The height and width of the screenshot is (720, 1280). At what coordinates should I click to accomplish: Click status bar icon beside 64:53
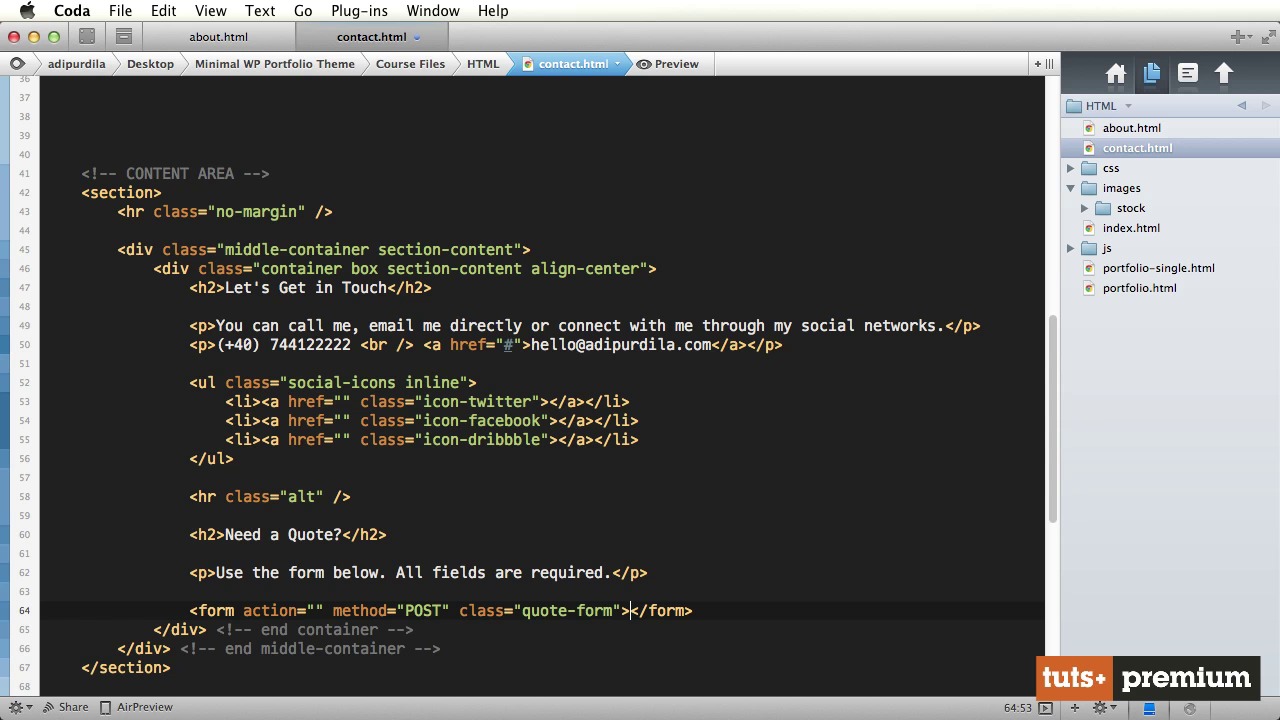[1045, 708]
